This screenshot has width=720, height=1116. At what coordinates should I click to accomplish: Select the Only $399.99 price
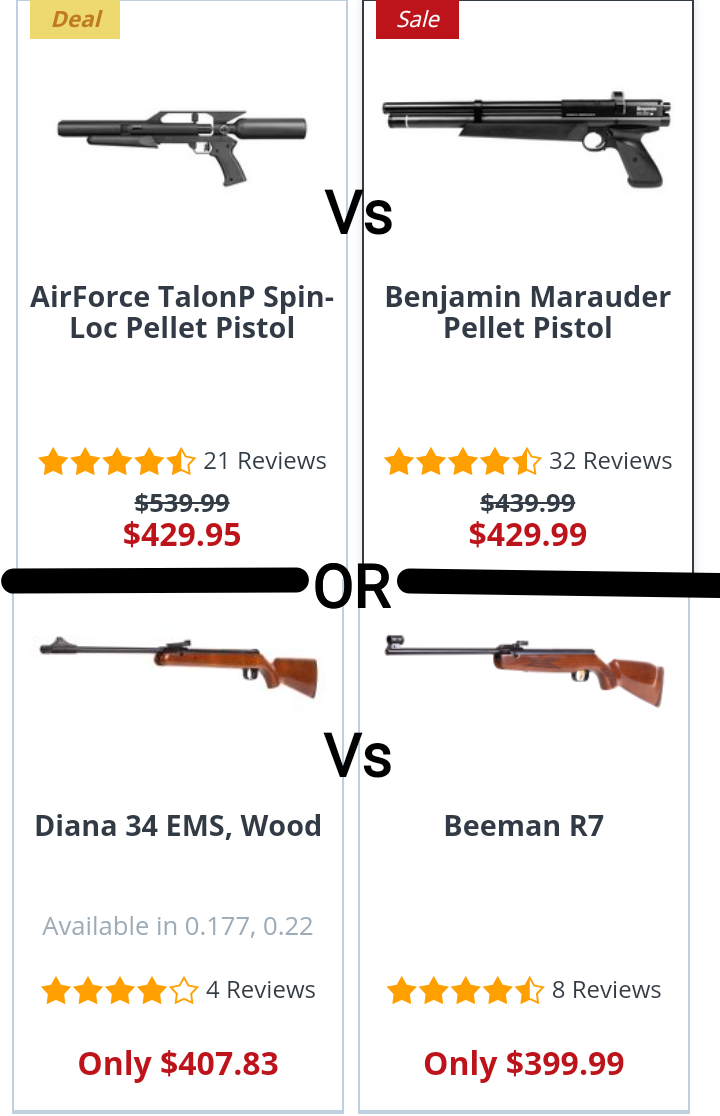[x=524, y=1064]
